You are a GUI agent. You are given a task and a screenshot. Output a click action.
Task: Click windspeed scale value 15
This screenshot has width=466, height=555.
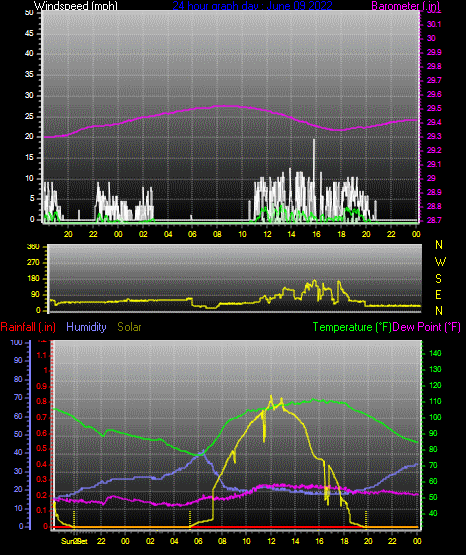click(29, 158)
